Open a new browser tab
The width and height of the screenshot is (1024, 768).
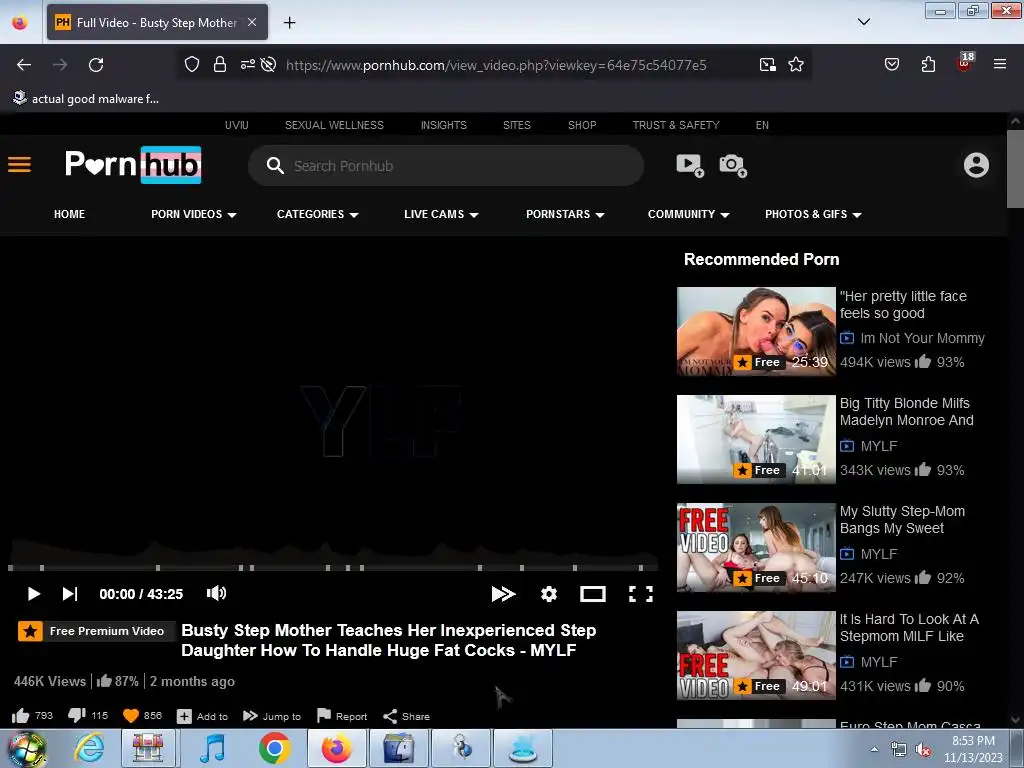[289, 22]
